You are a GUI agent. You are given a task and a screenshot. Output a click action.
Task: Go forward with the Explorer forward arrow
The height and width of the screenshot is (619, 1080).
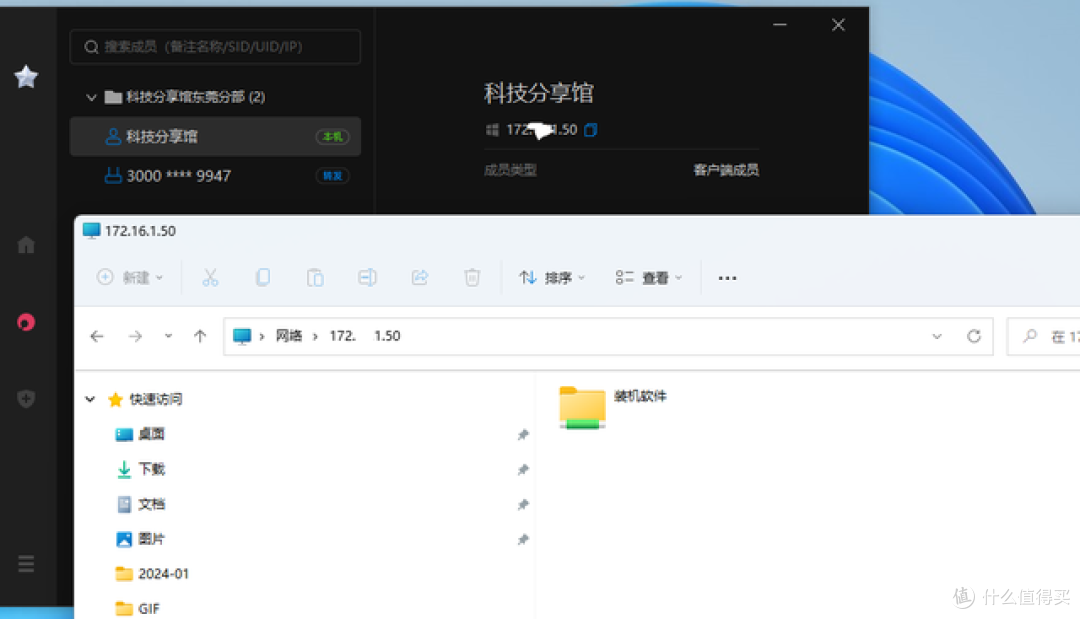[135, 336]
